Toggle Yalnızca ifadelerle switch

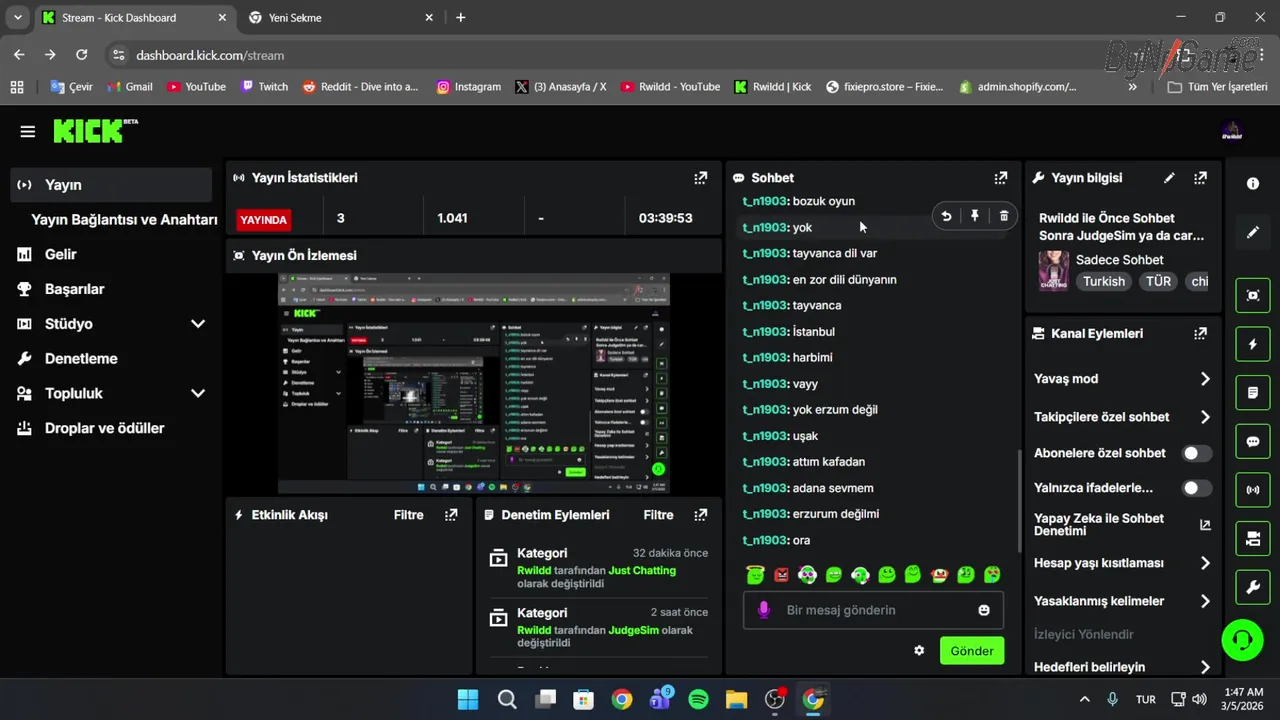pos(1197,488)
